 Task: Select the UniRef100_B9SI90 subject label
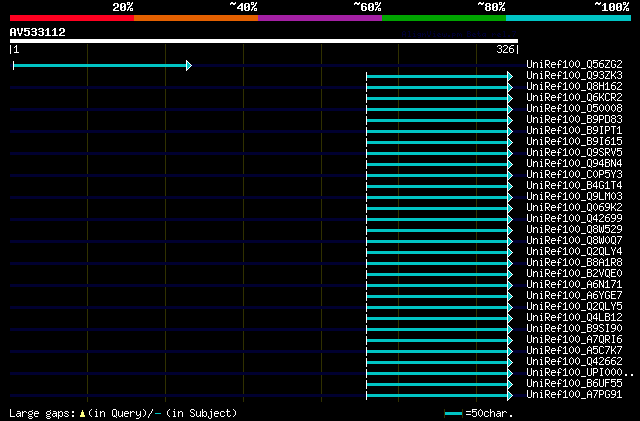[574, 329]
